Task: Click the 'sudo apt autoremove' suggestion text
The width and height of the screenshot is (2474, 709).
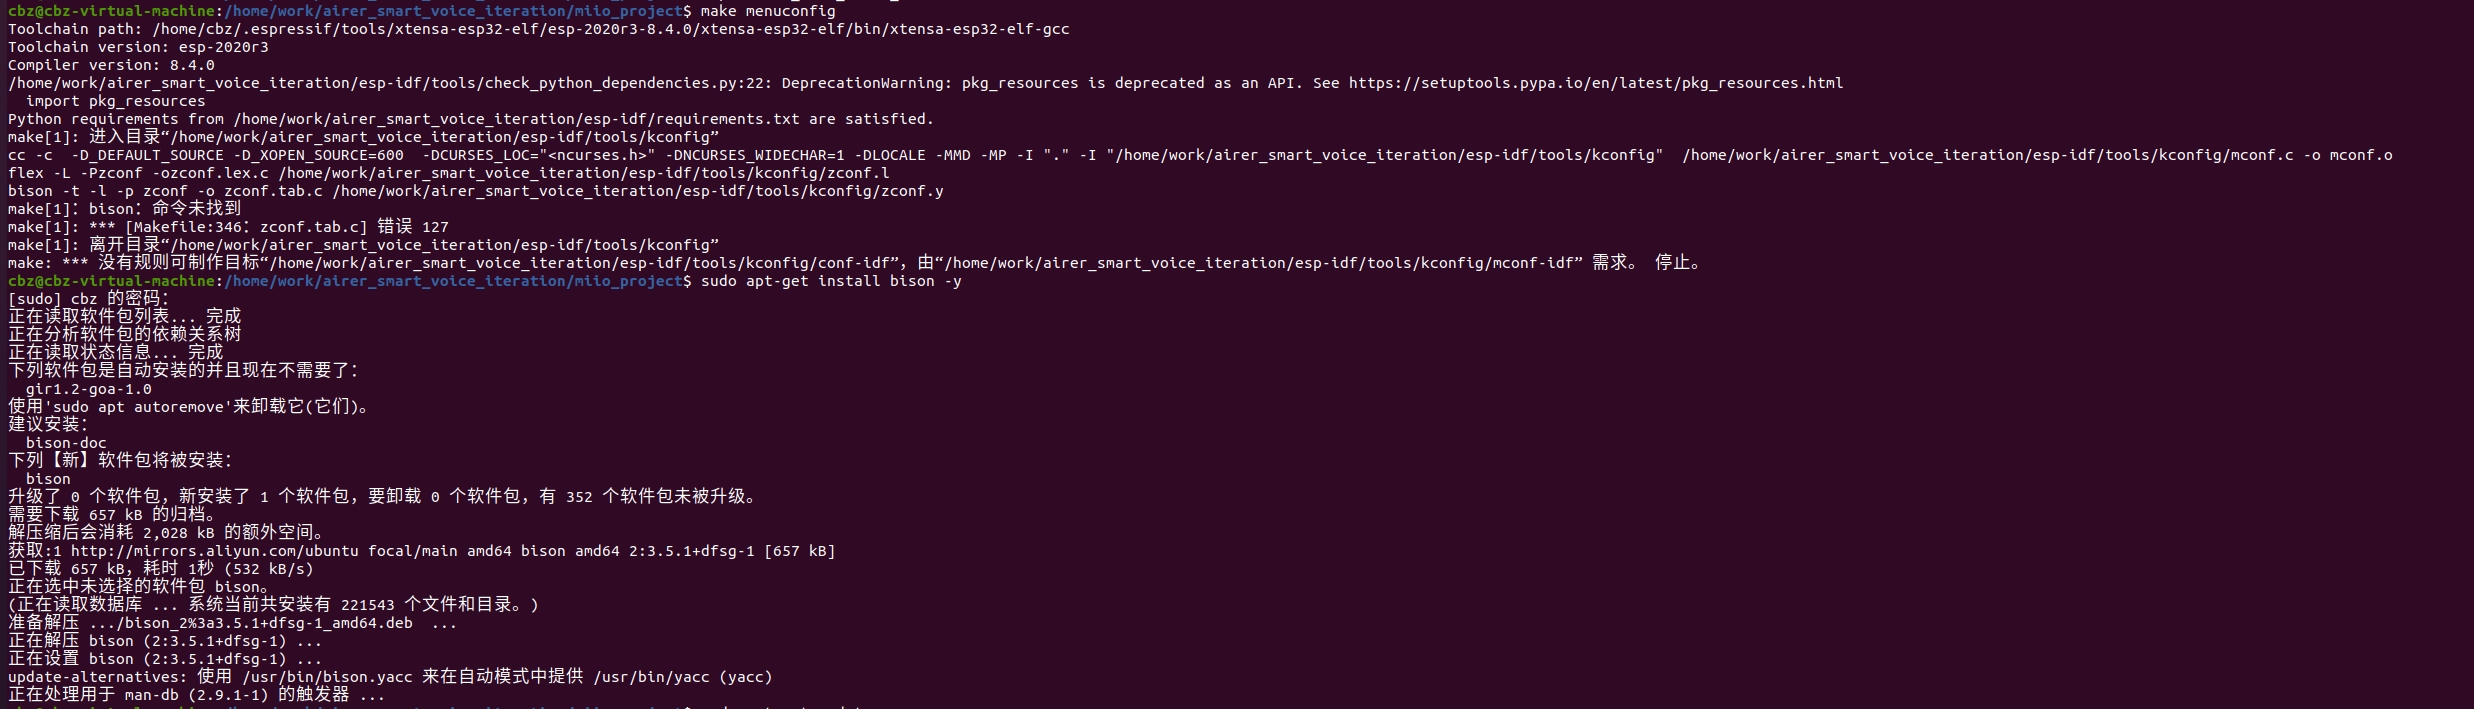Action: coord(142,407)
